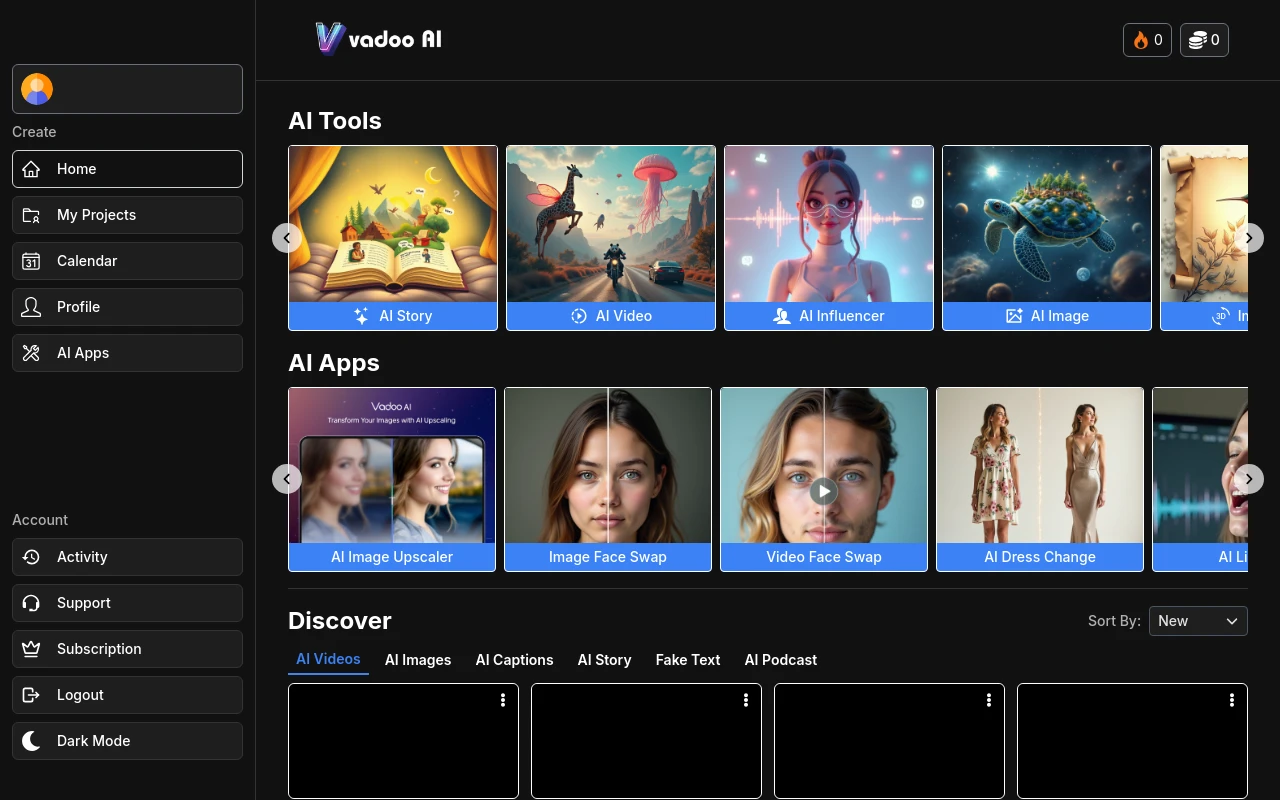Click the previous arrow on AI Apps carousel
This screenshot has height=800, width=1280.
tap(287, 479)
